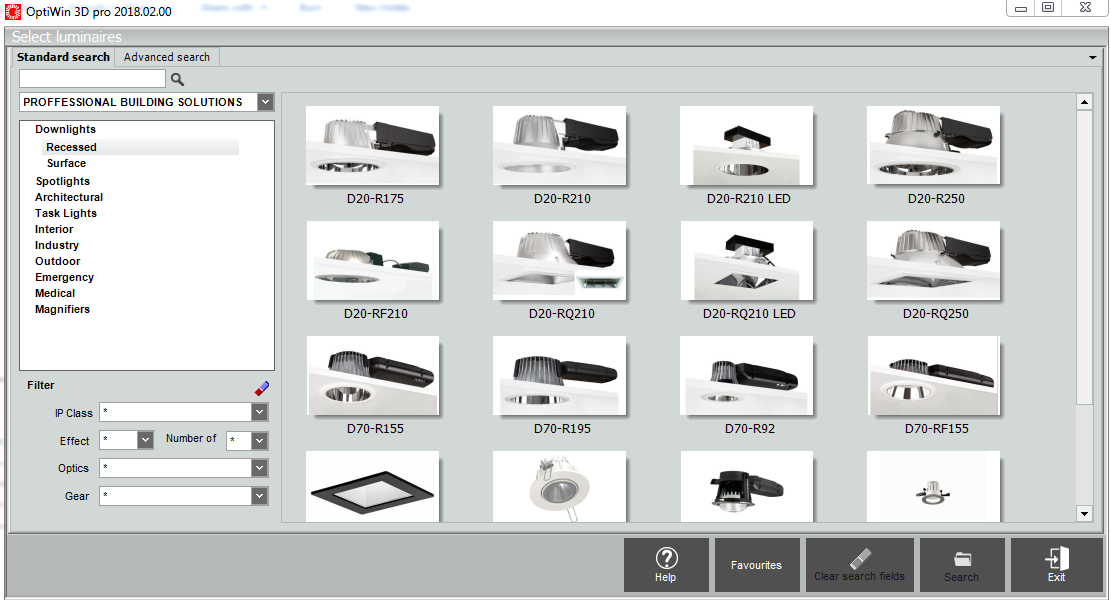Screen dimensions: 1111x600
Task: Open the Effect dropdown
Action: pyautogui.click(x=145, y=440)
